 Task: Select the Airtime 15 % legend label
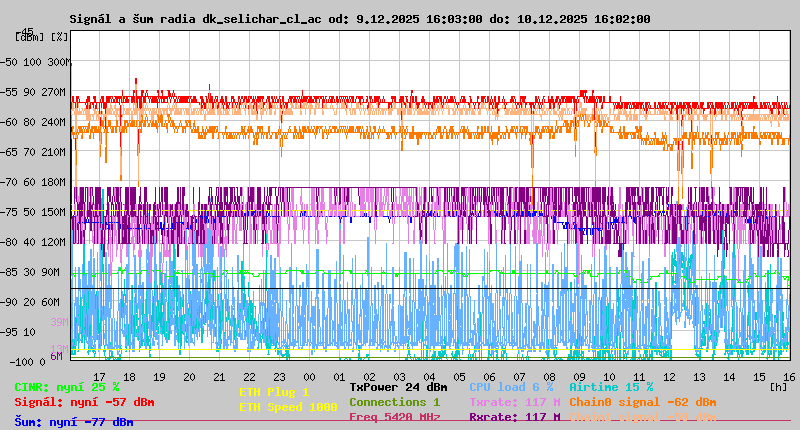click(x=610, y=386)
